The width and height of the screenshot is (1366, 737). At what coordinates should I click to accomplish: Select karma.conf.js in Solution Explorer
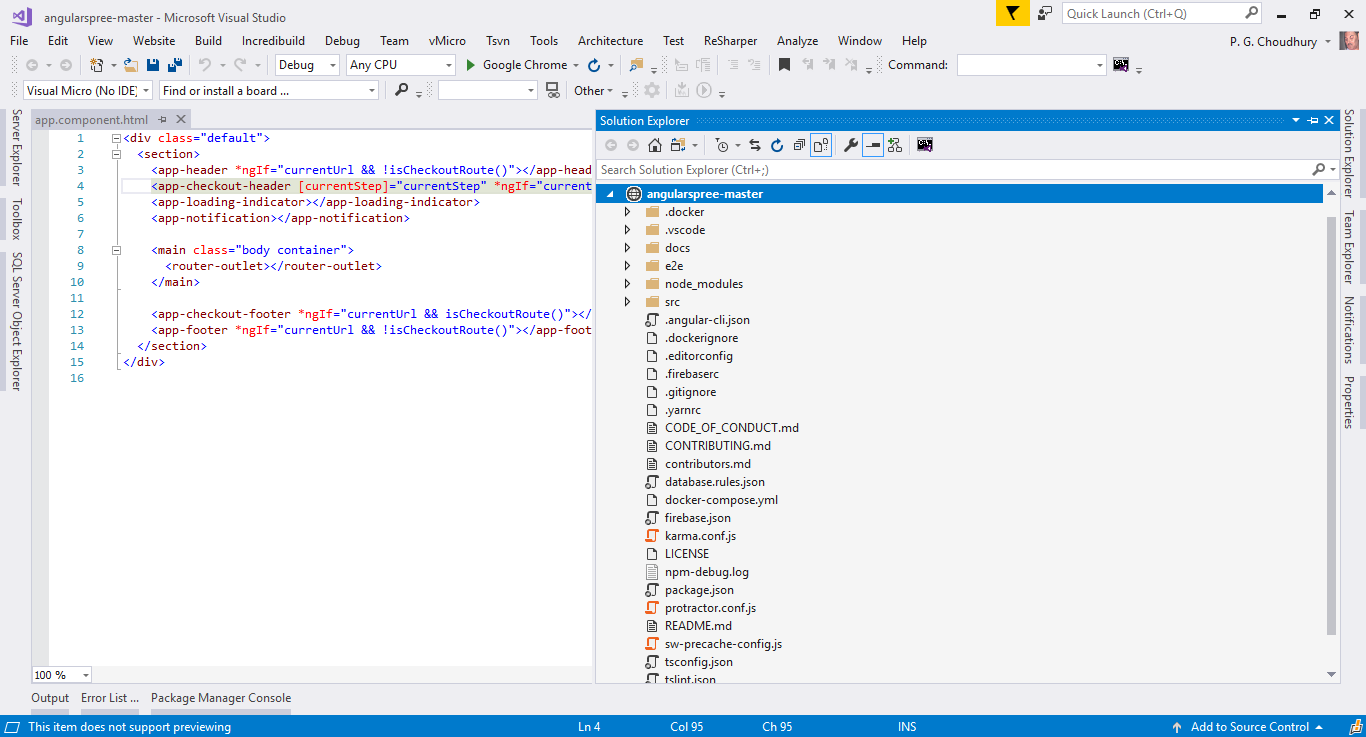pyautogui.click(x=700, y=536)
